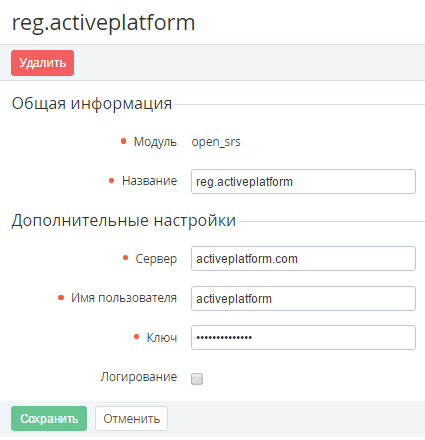Click the Общая информация section heading

pyautogui.click(x=92, y=104)
